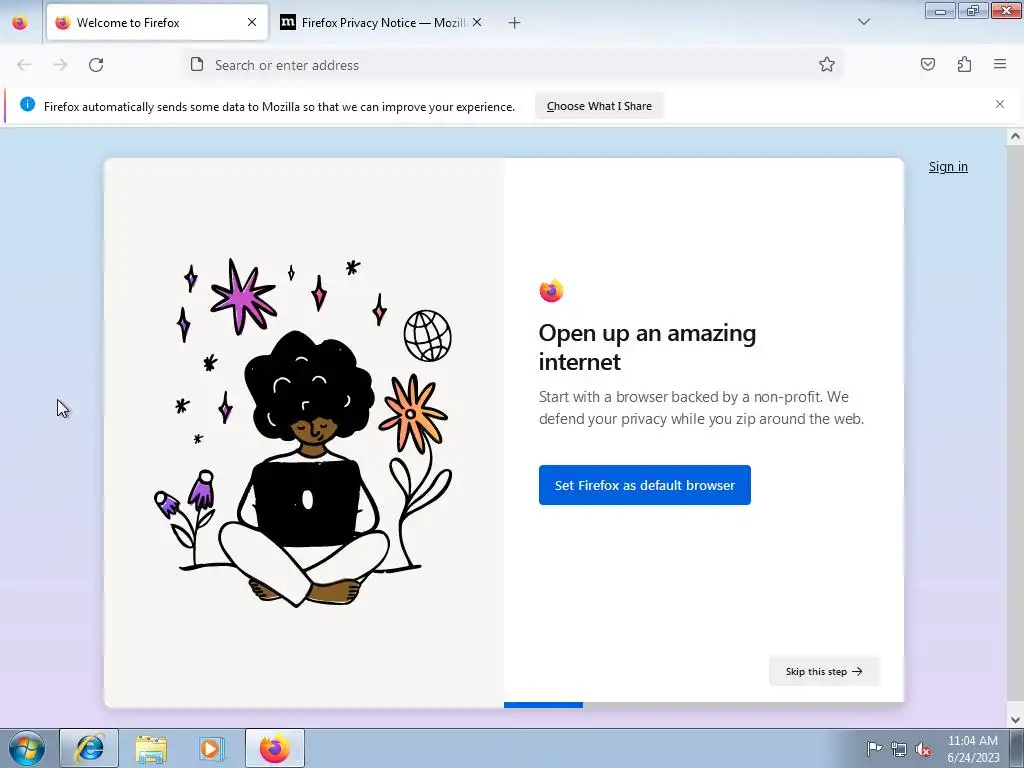Viewport: 1024px width, 768px height.
Task: Minimize the Firefox window
Action: pyautogui.click(x=940, y=10)
